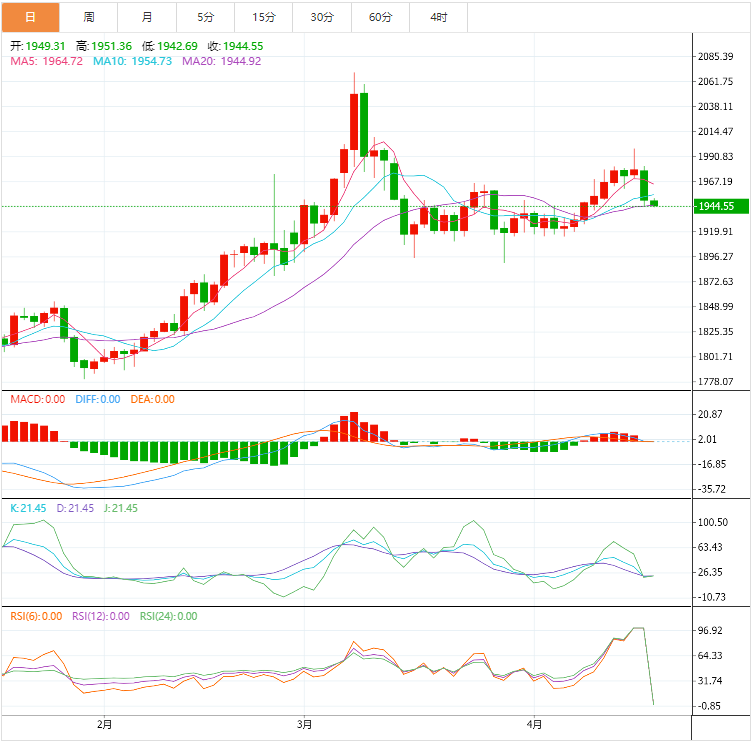Click the MA10 moving average label
The width and height of the screenshot is (754, 745).
click(x=132, y=61)
